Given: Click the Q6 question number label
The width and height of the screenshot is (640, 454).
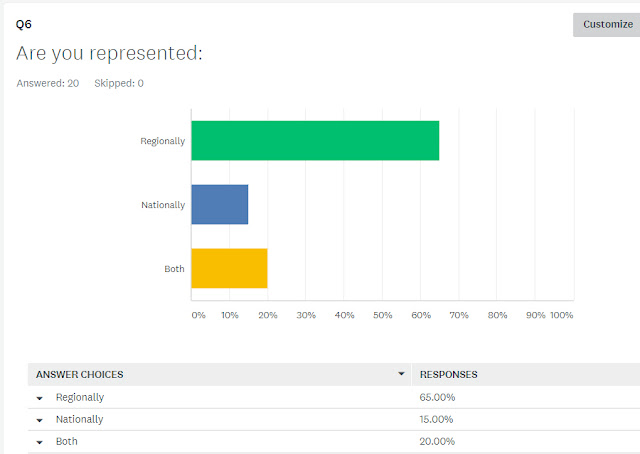Looking at the screenshot, I should click(25, 22).
